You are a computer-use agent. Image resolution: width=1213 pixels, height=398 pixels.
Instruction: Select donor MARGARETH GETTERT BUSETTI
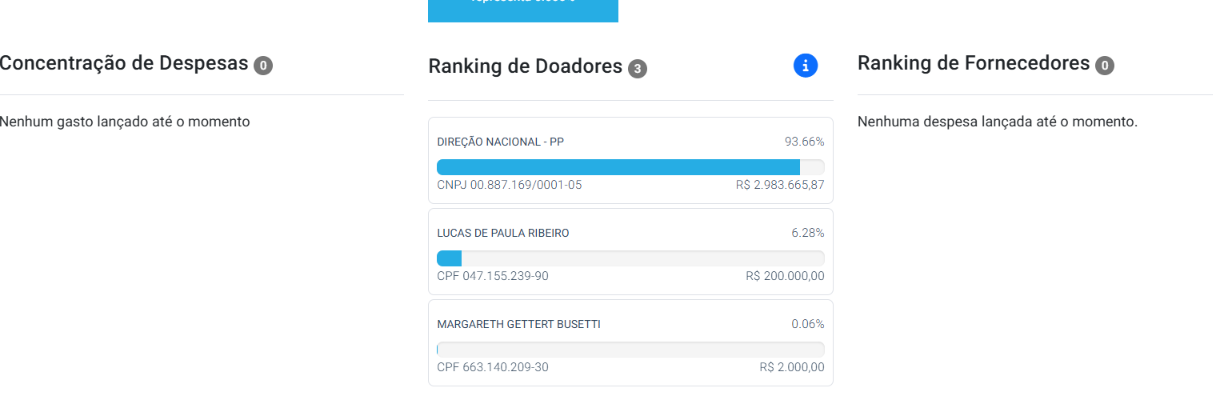coord(630,343)
